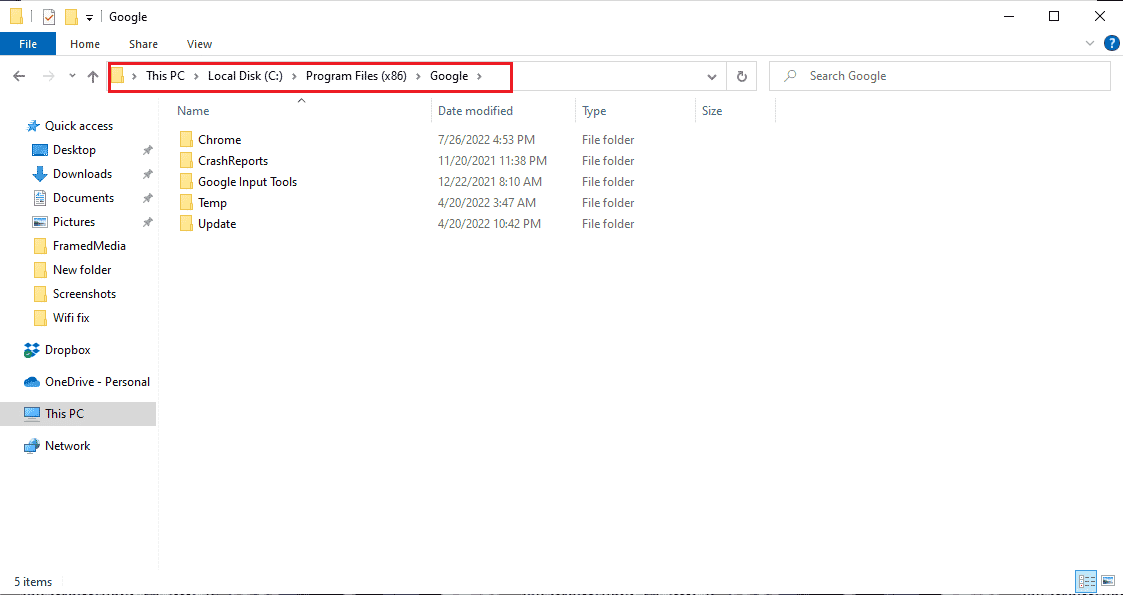This screenshot has height=595, width=1123.
Task: Open the Chrome folder
Action: (x=219, y=140)
